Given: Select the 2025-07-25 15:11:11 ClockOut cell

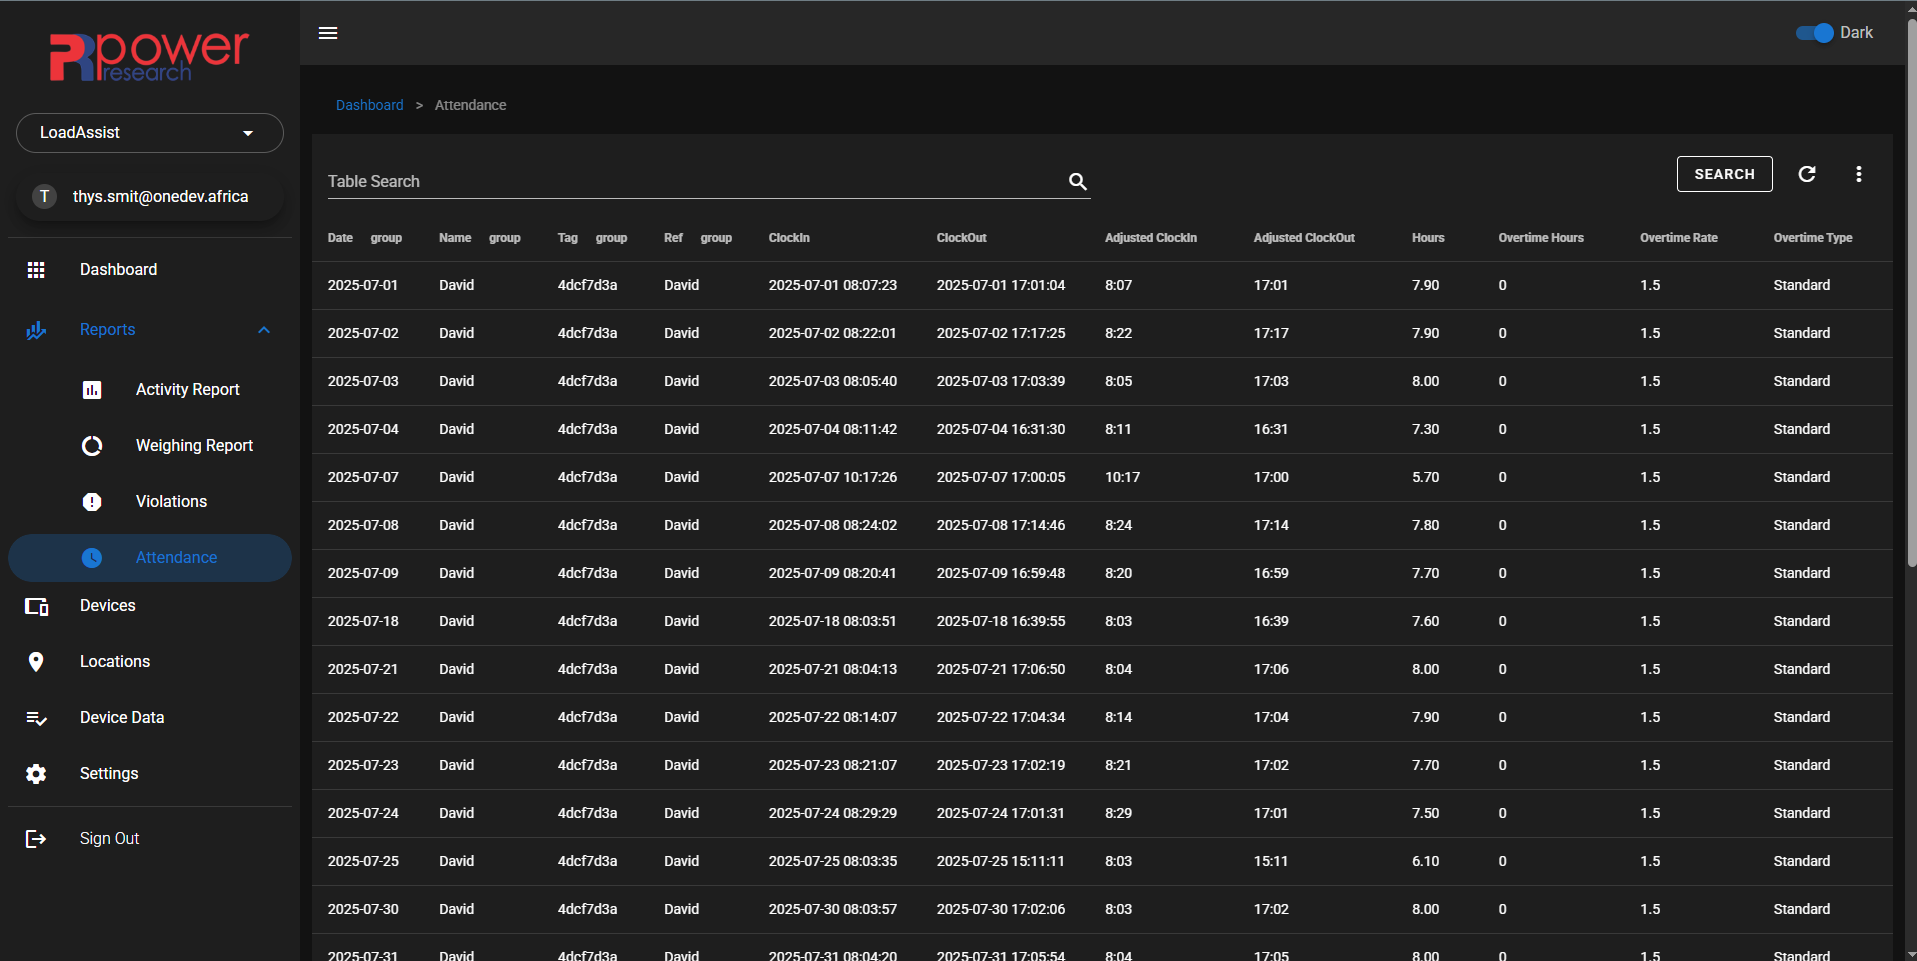Looking at the screenshot, I should pyautogui.click(x=1000, y=862).
